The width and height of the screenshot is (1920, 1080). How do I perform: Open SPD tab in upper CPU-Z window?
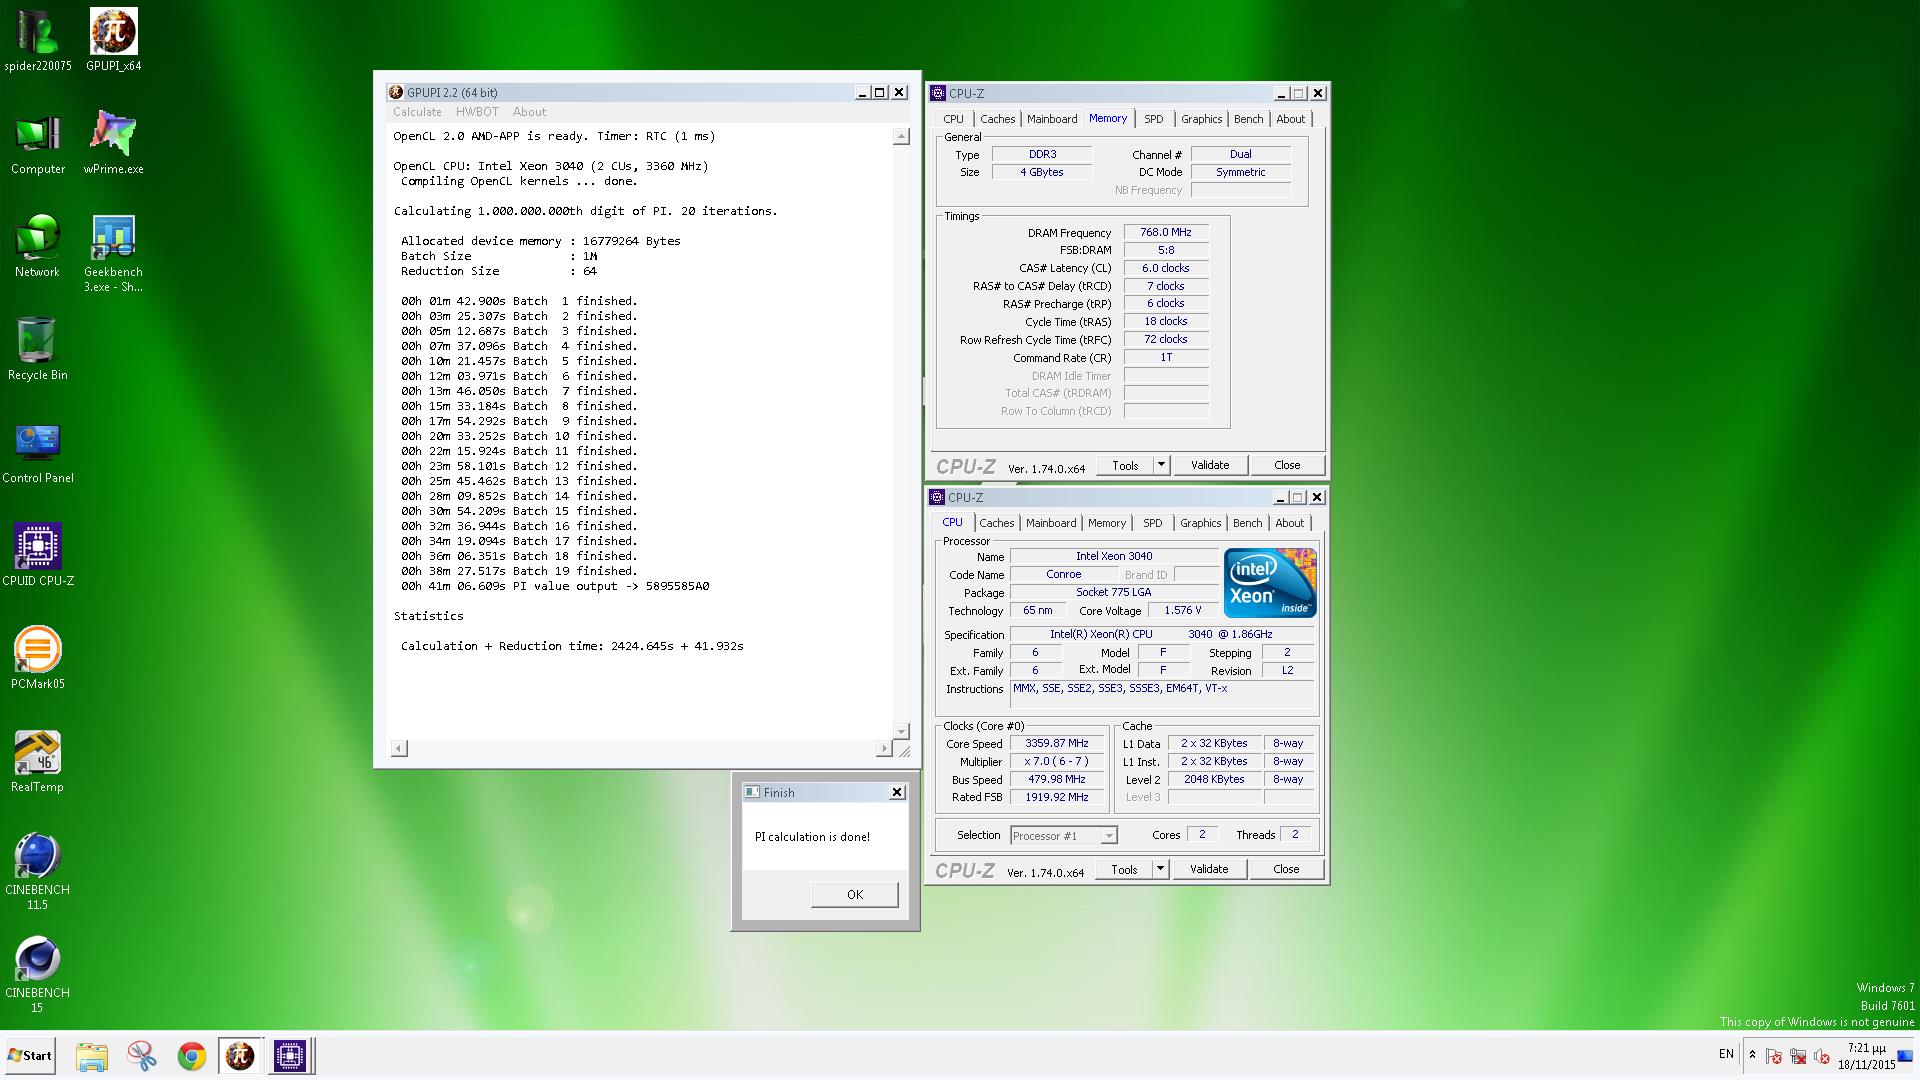[1153, 119]
